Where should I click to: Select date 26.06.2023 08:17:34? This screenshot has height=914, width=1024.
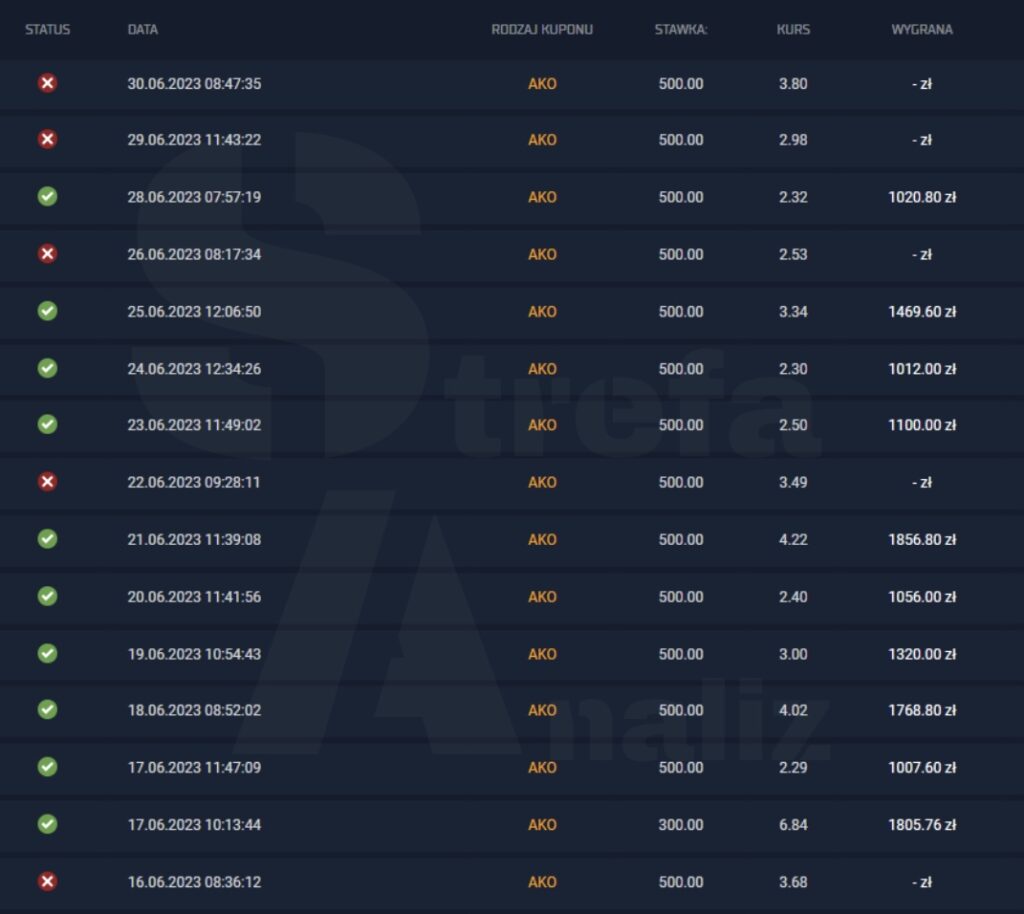tap(194, 254)
